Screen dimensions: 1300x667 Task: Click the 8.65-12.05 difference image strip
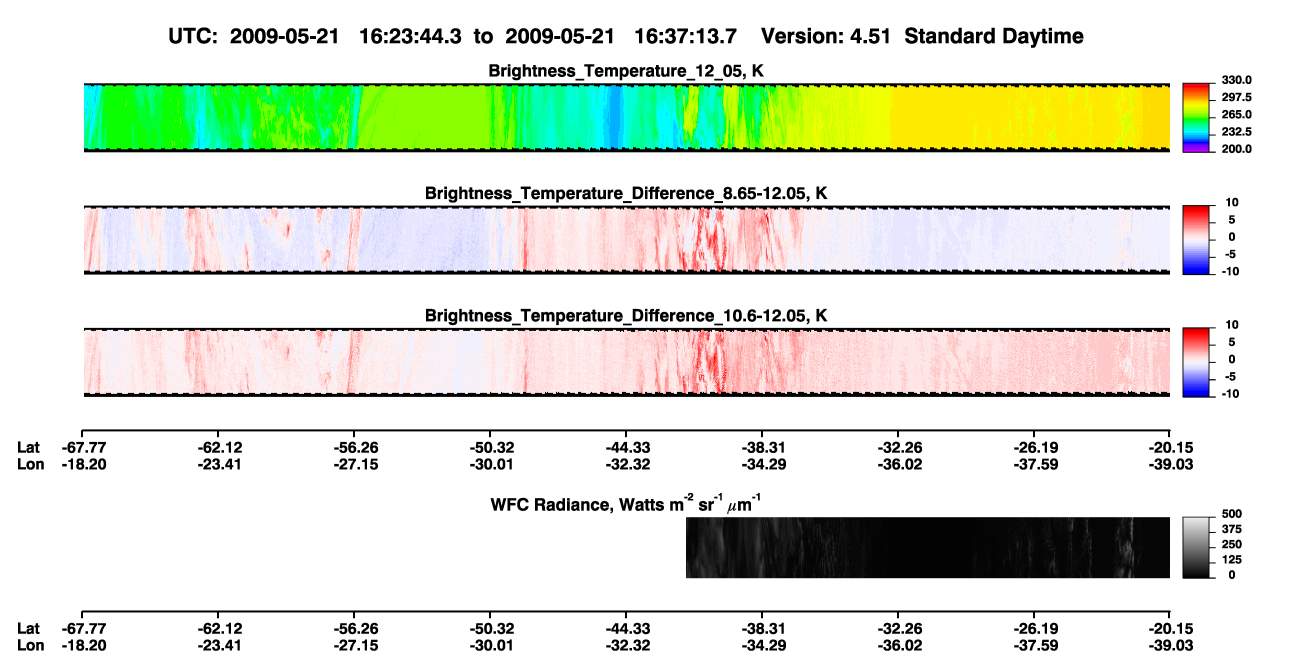pos(626,240)
